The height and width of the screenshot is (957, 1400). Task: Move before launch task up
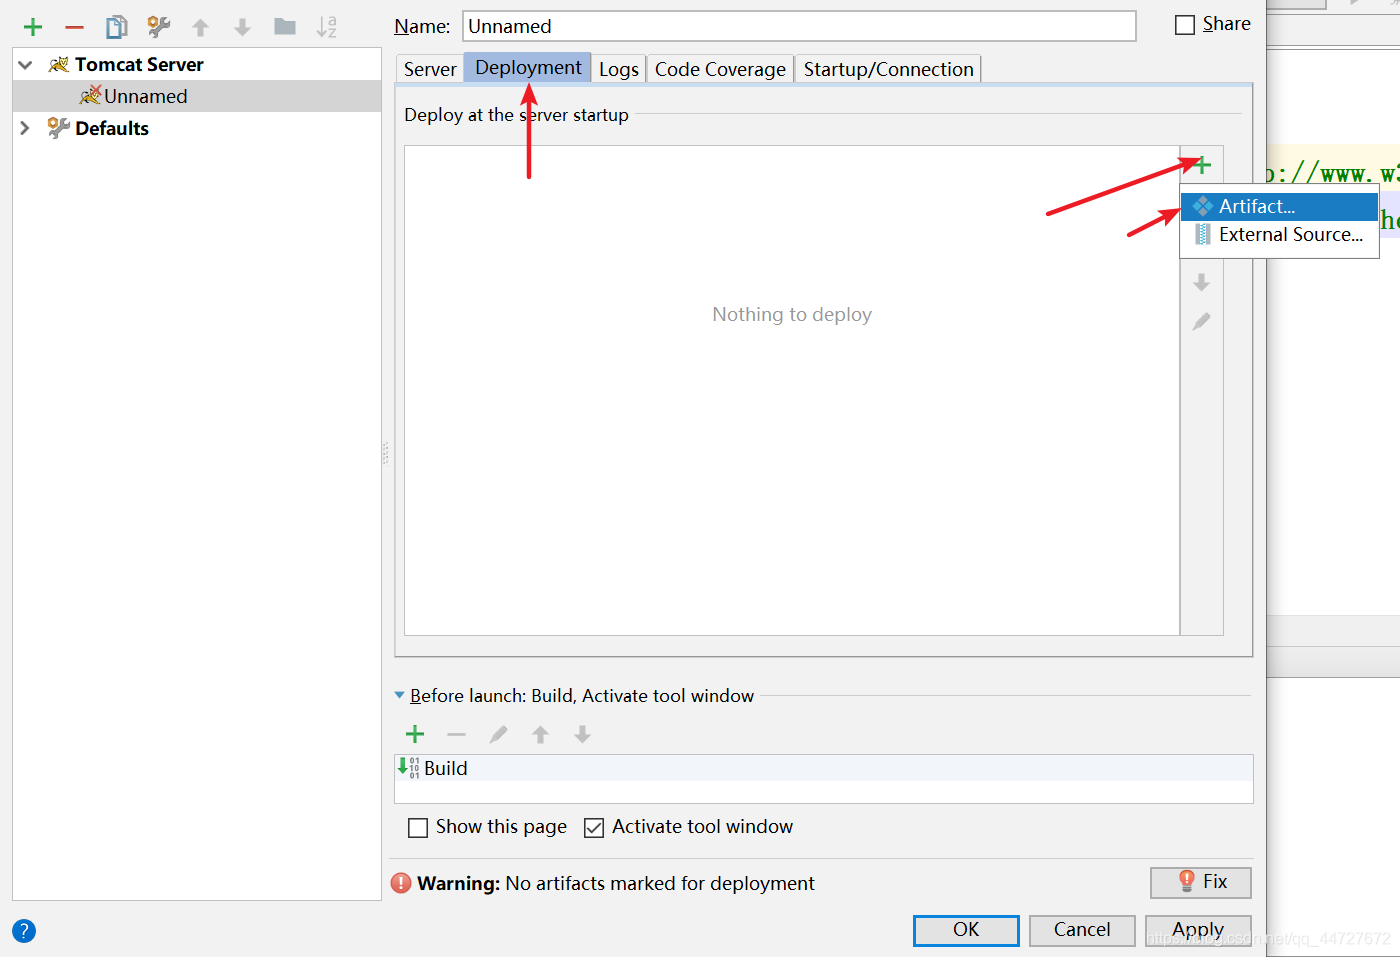click(541, 735)
